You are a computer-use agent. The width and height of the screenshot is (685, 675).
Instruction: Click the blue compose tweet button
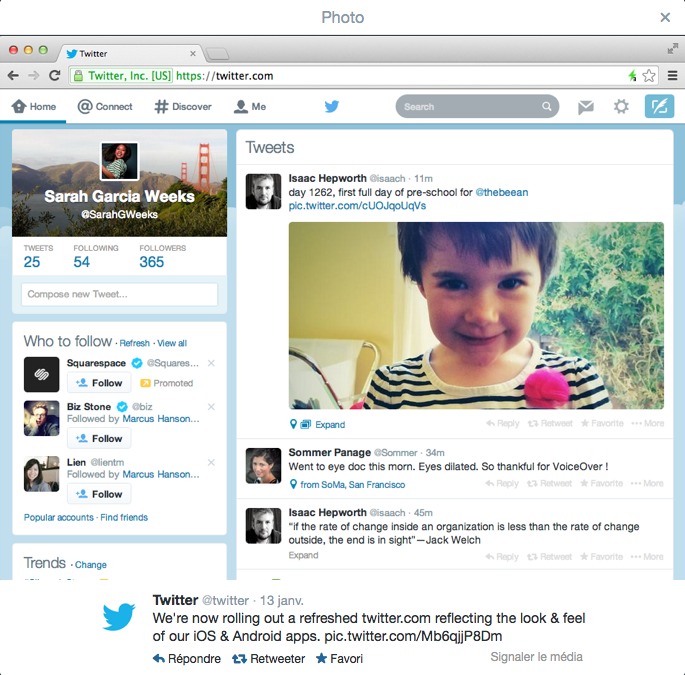coord(659,106)
